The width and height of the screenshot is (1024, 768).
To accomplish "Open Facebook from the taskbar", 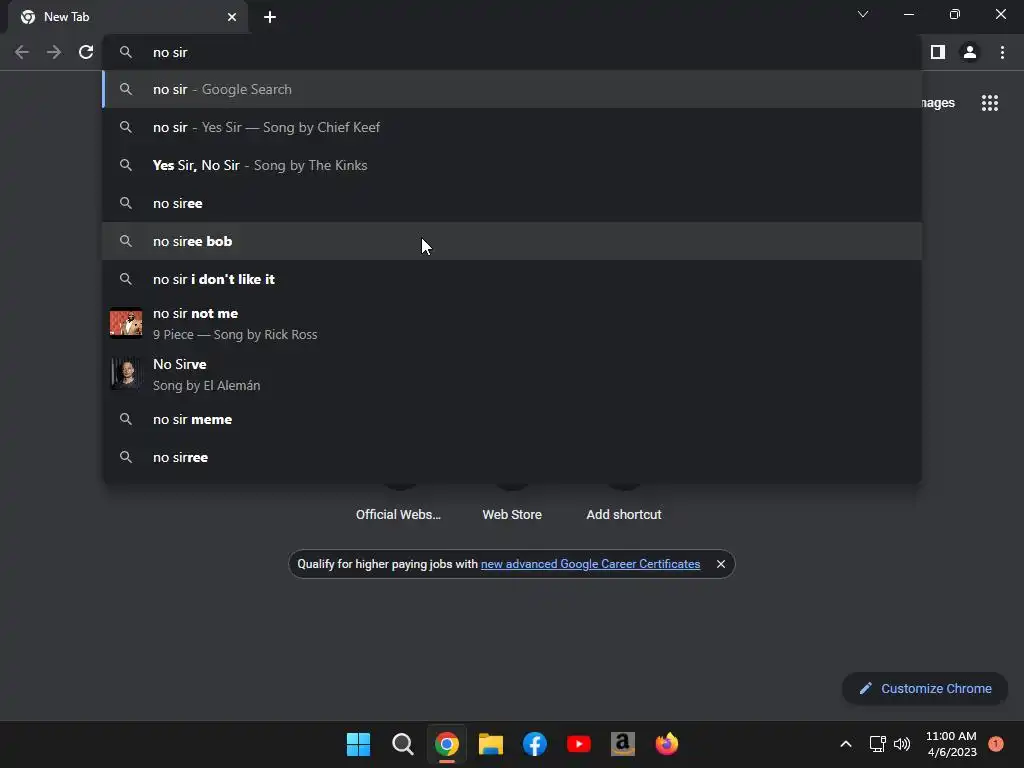I will (535, 744).
